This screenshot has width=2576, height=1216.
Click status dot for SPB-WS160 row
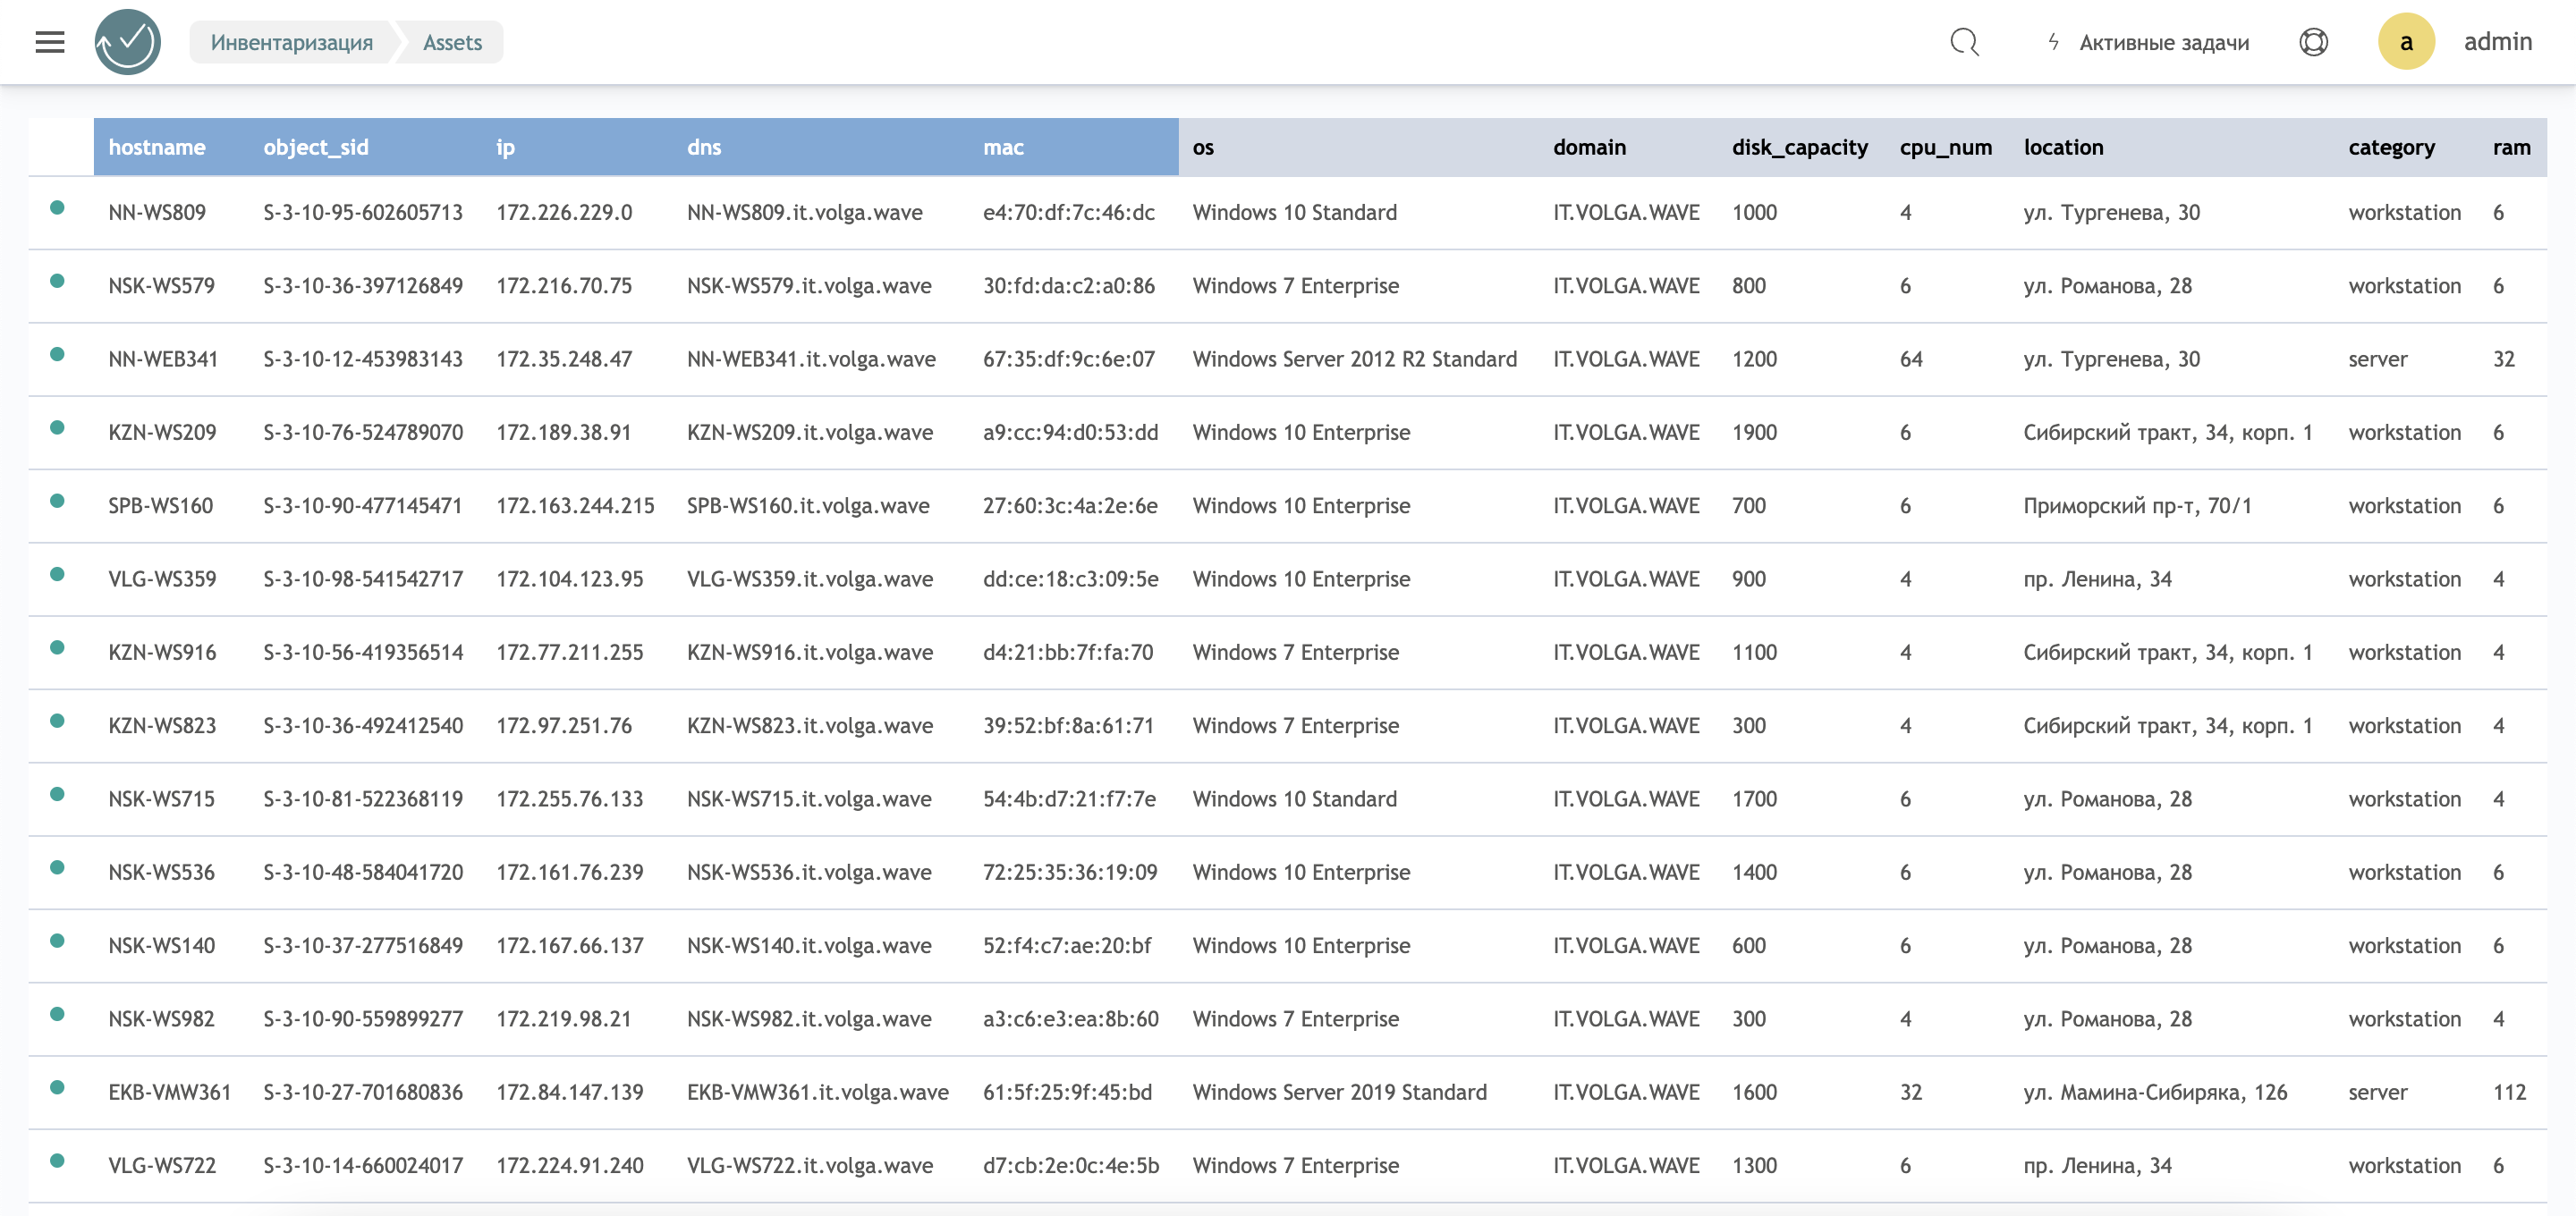coord(58,501)
